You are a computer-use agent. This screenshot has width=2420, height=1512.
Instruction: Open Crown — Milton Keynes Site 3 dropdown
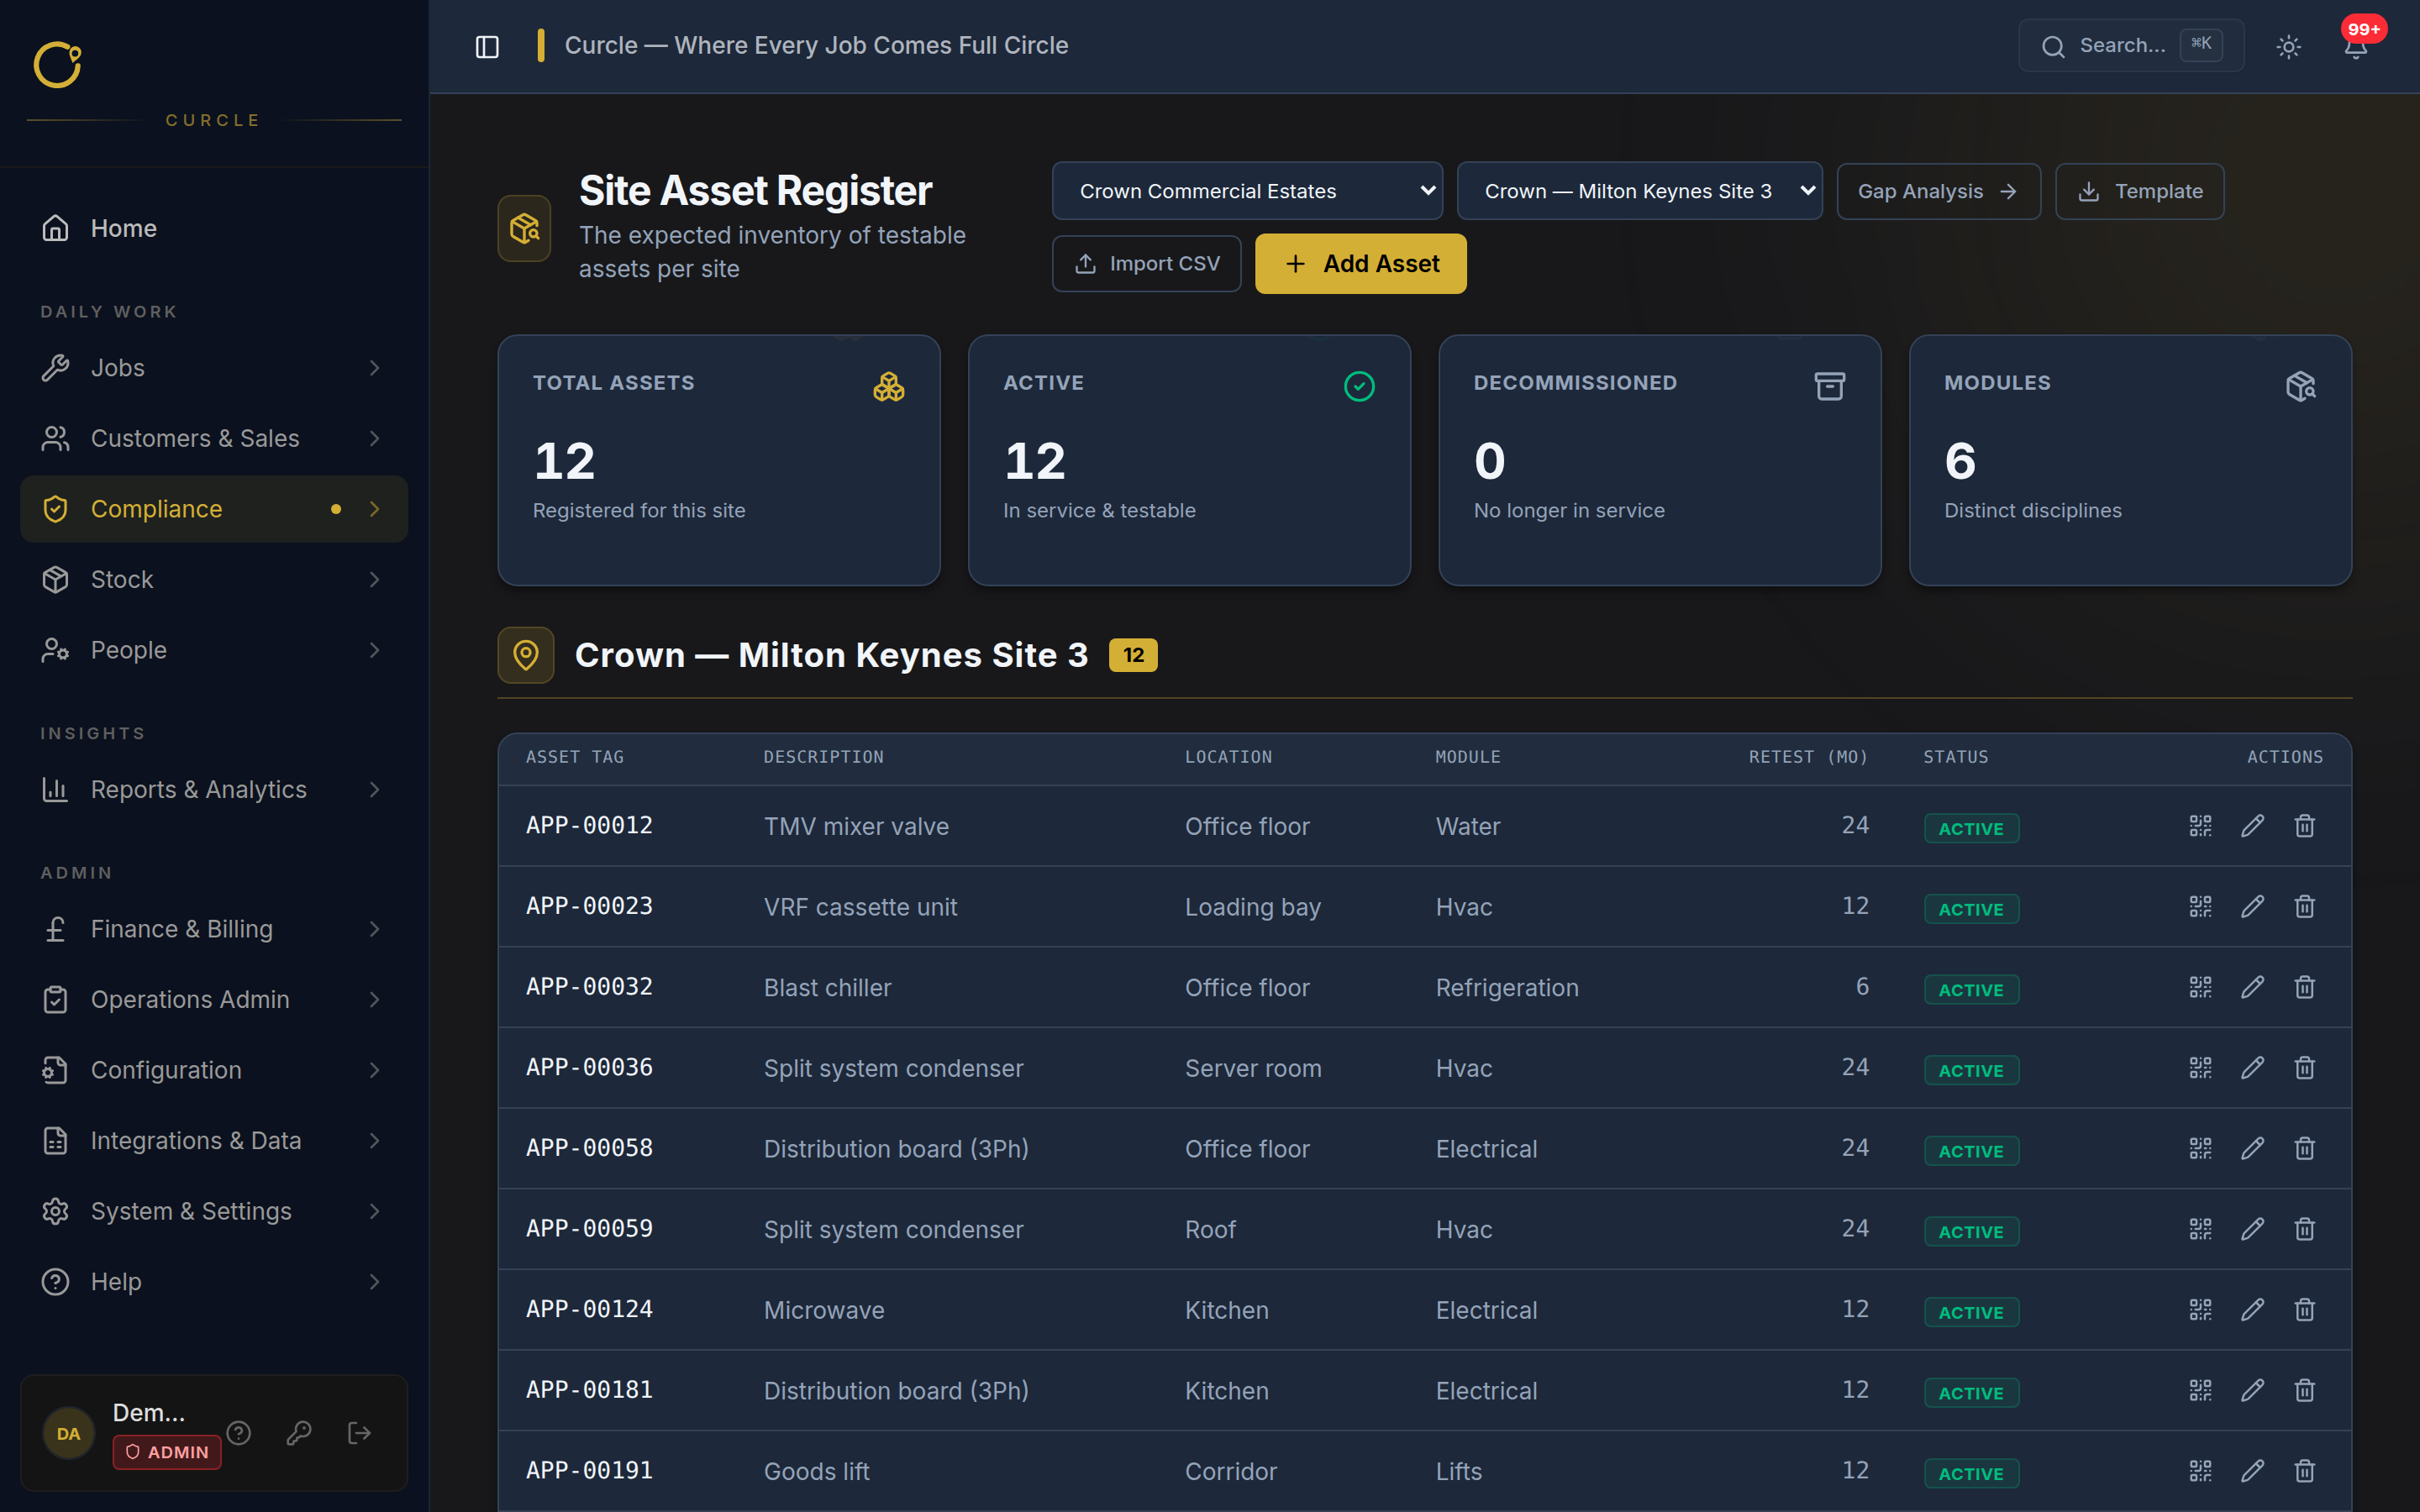coord(1639,191)
